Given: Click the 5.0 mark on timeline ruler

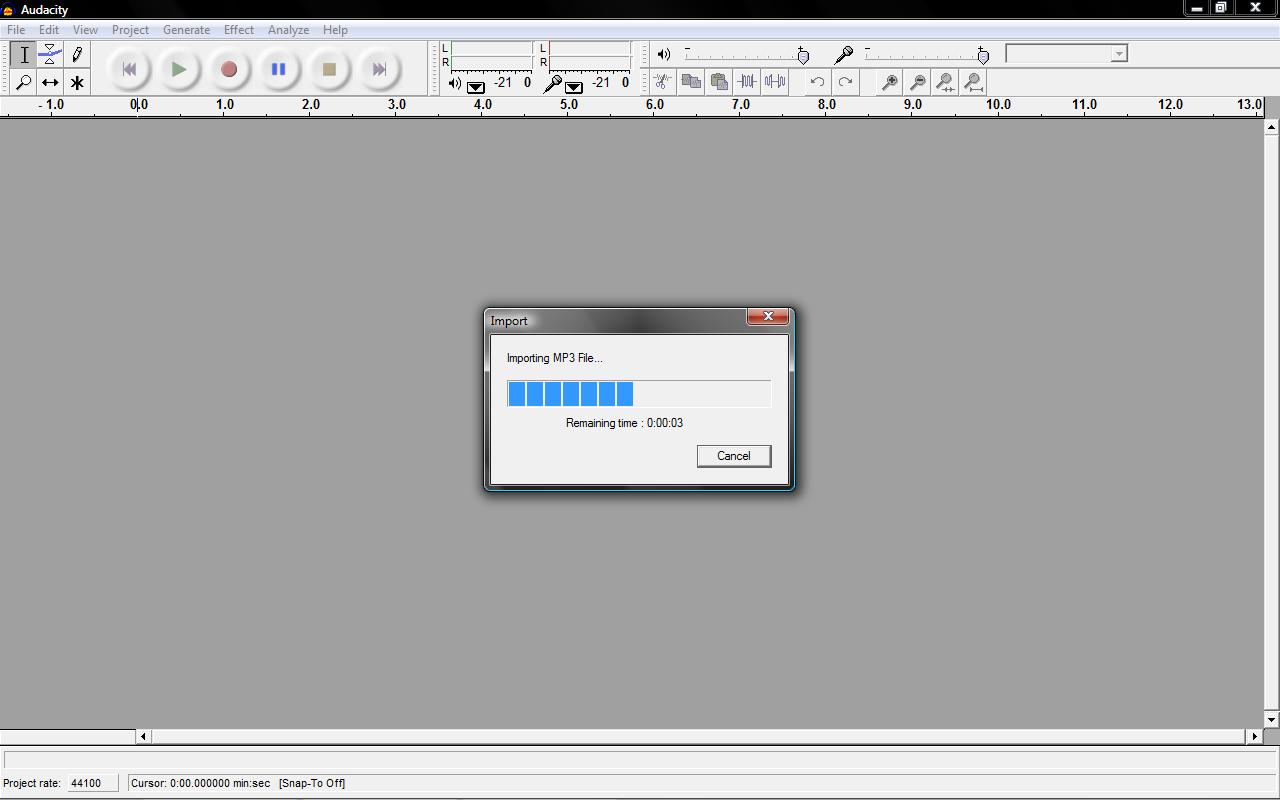Looking at the screenshot, I should pyautogui.click(x=569, y=104).
